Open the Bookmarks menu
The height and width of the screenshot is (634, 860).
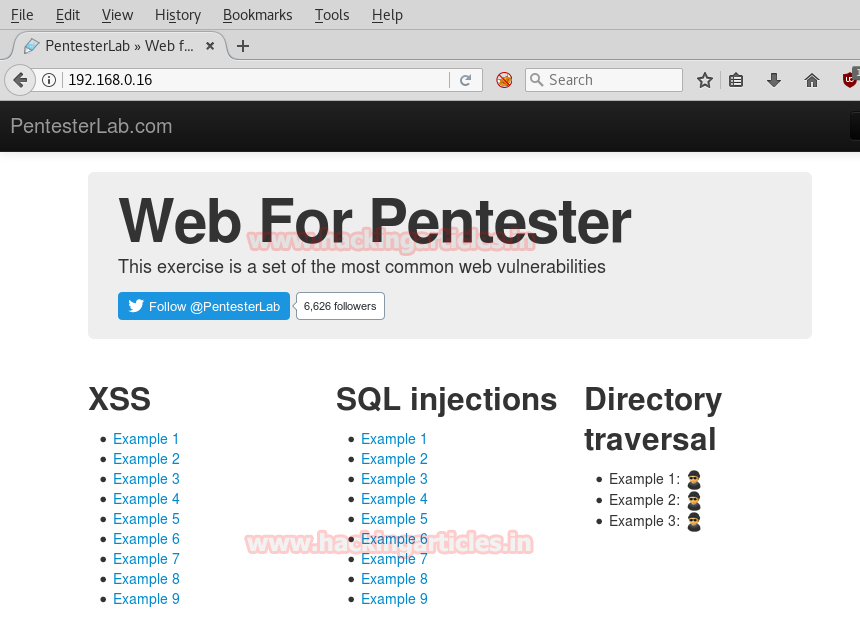pyautogui.click(x=257, y=15)
